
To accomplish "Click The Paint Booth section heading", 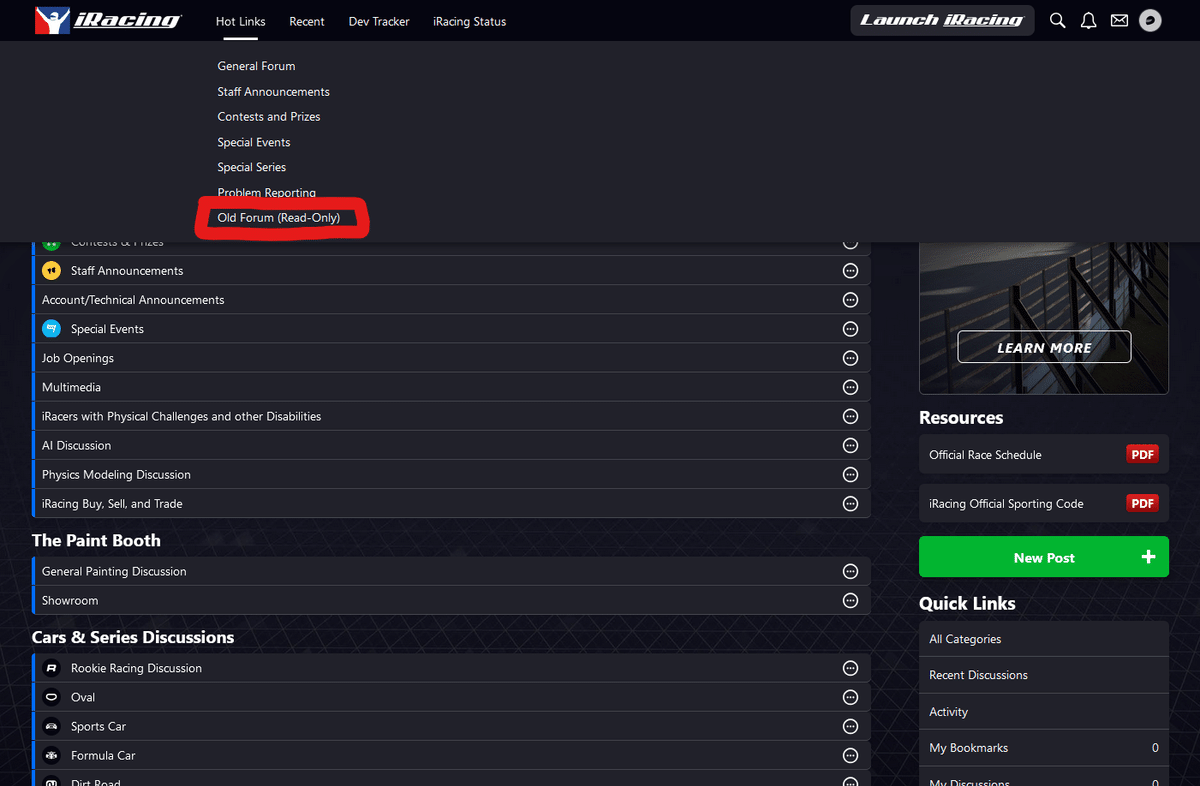I will pyautogui.click(x=96, y=540).
